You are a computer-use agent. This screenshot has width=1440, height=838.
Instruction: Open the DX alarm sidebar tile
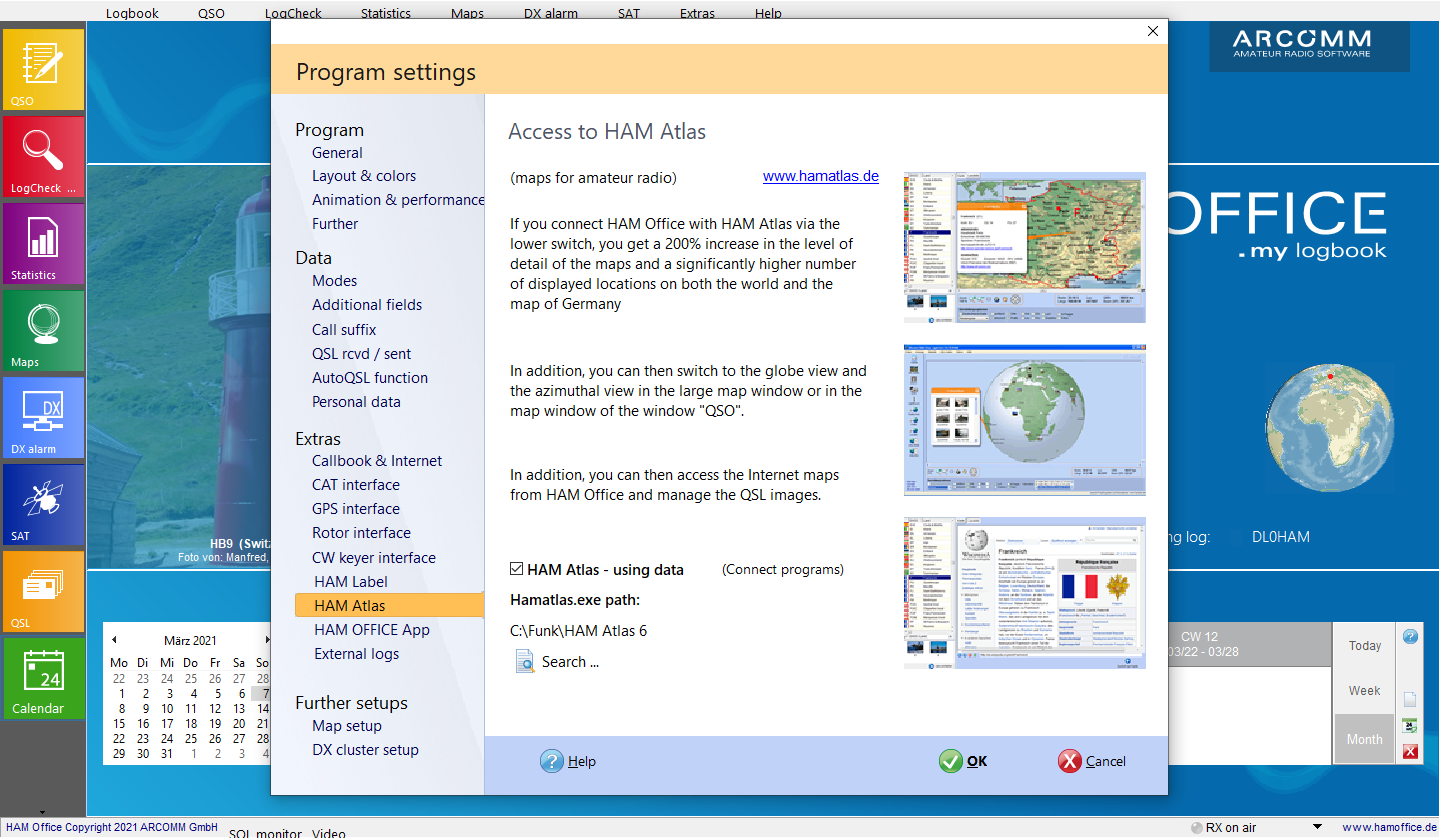tap(43, 417)
